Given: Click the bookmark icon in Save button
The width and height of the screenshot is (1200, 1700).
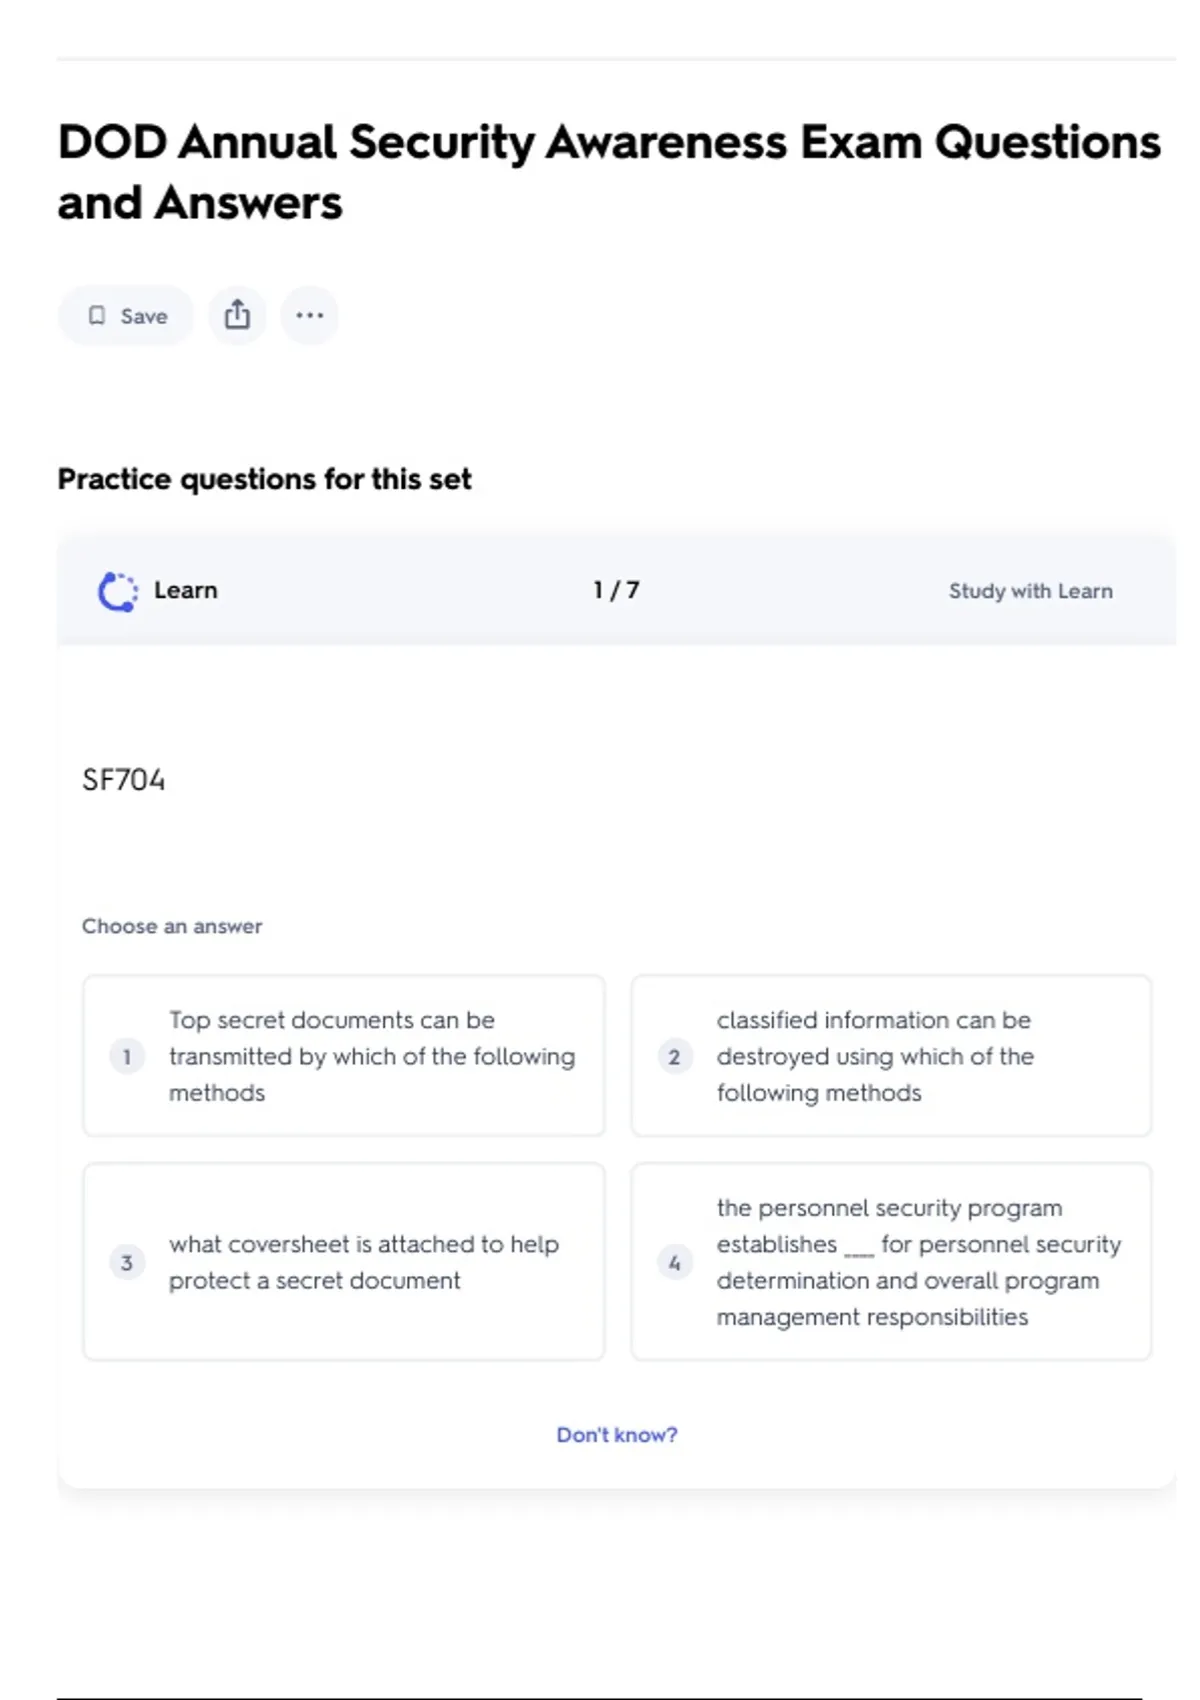Looking at the screenshot, I should (x=97, y=316).
